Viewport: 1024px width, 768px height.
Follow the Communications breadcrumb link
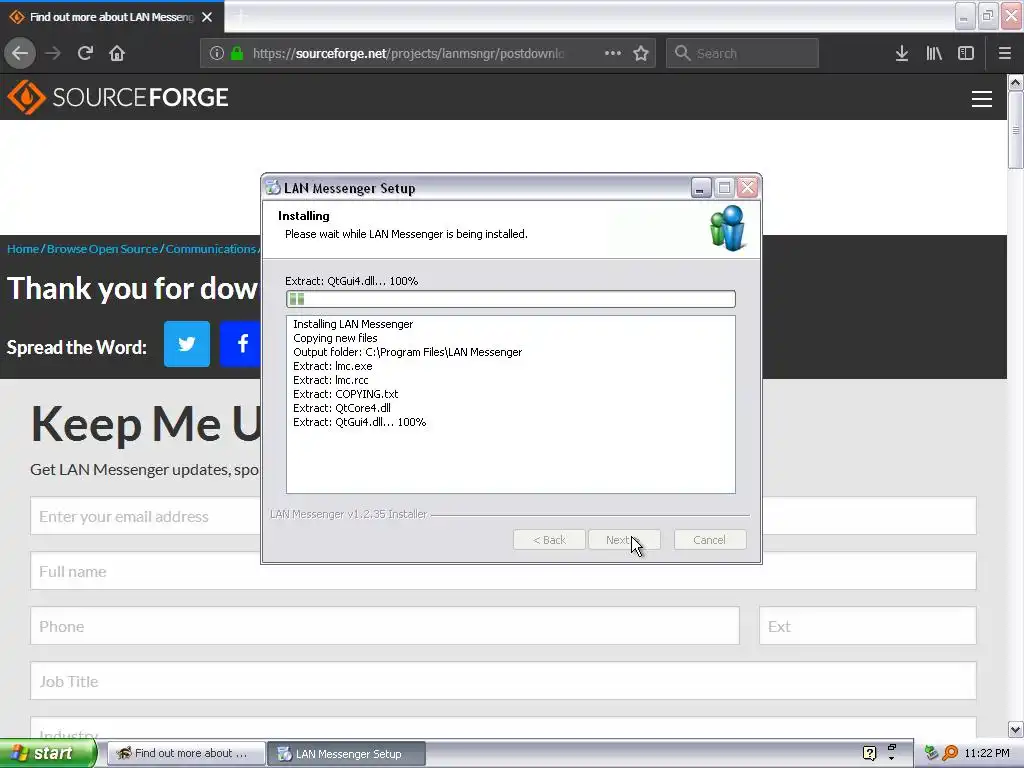click(210, 249)
